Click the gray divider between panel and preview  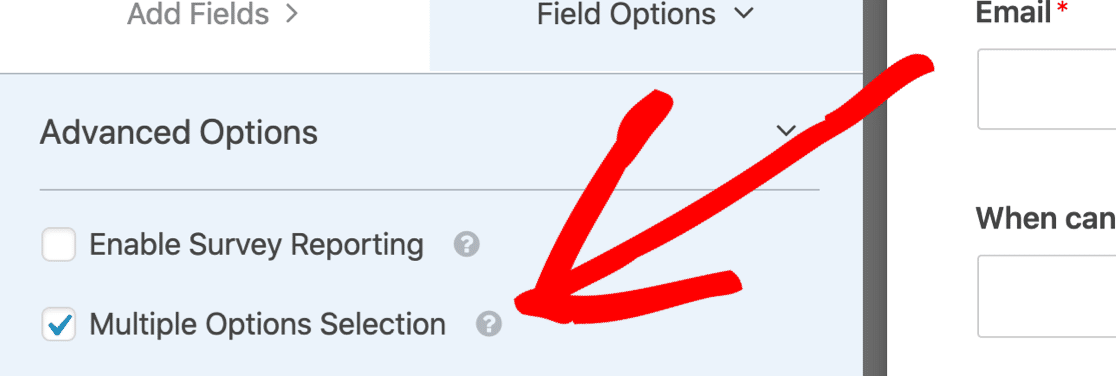[875, 188]
